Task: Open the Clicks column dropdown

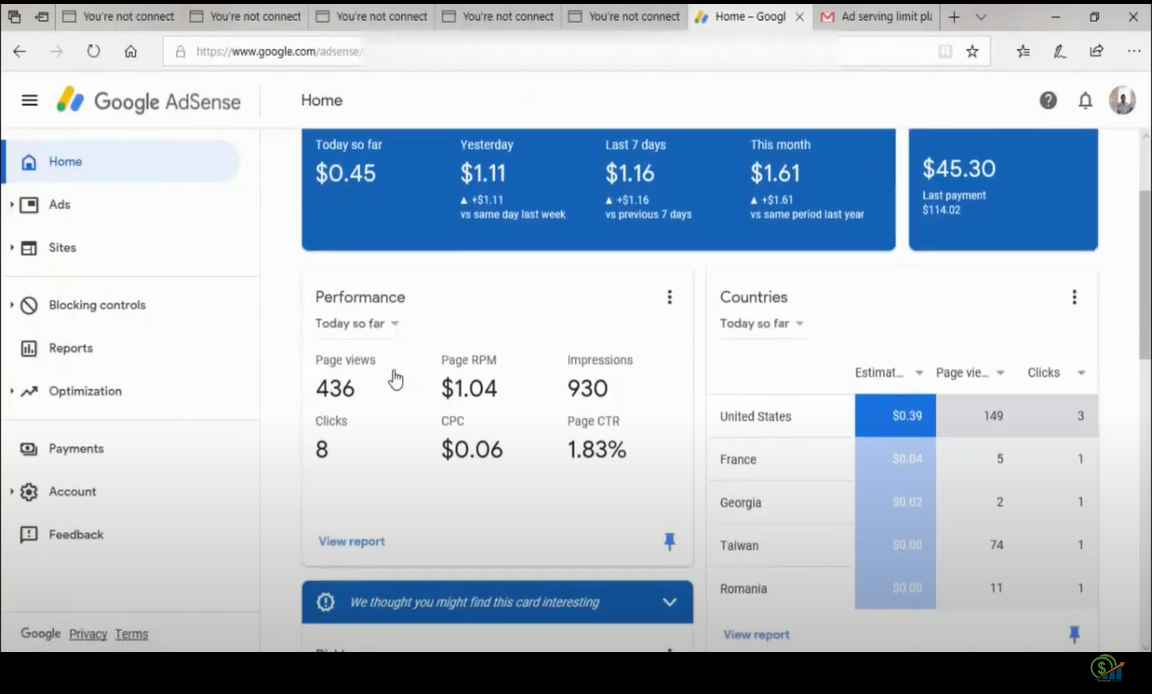Action: tap(1081, 373)
